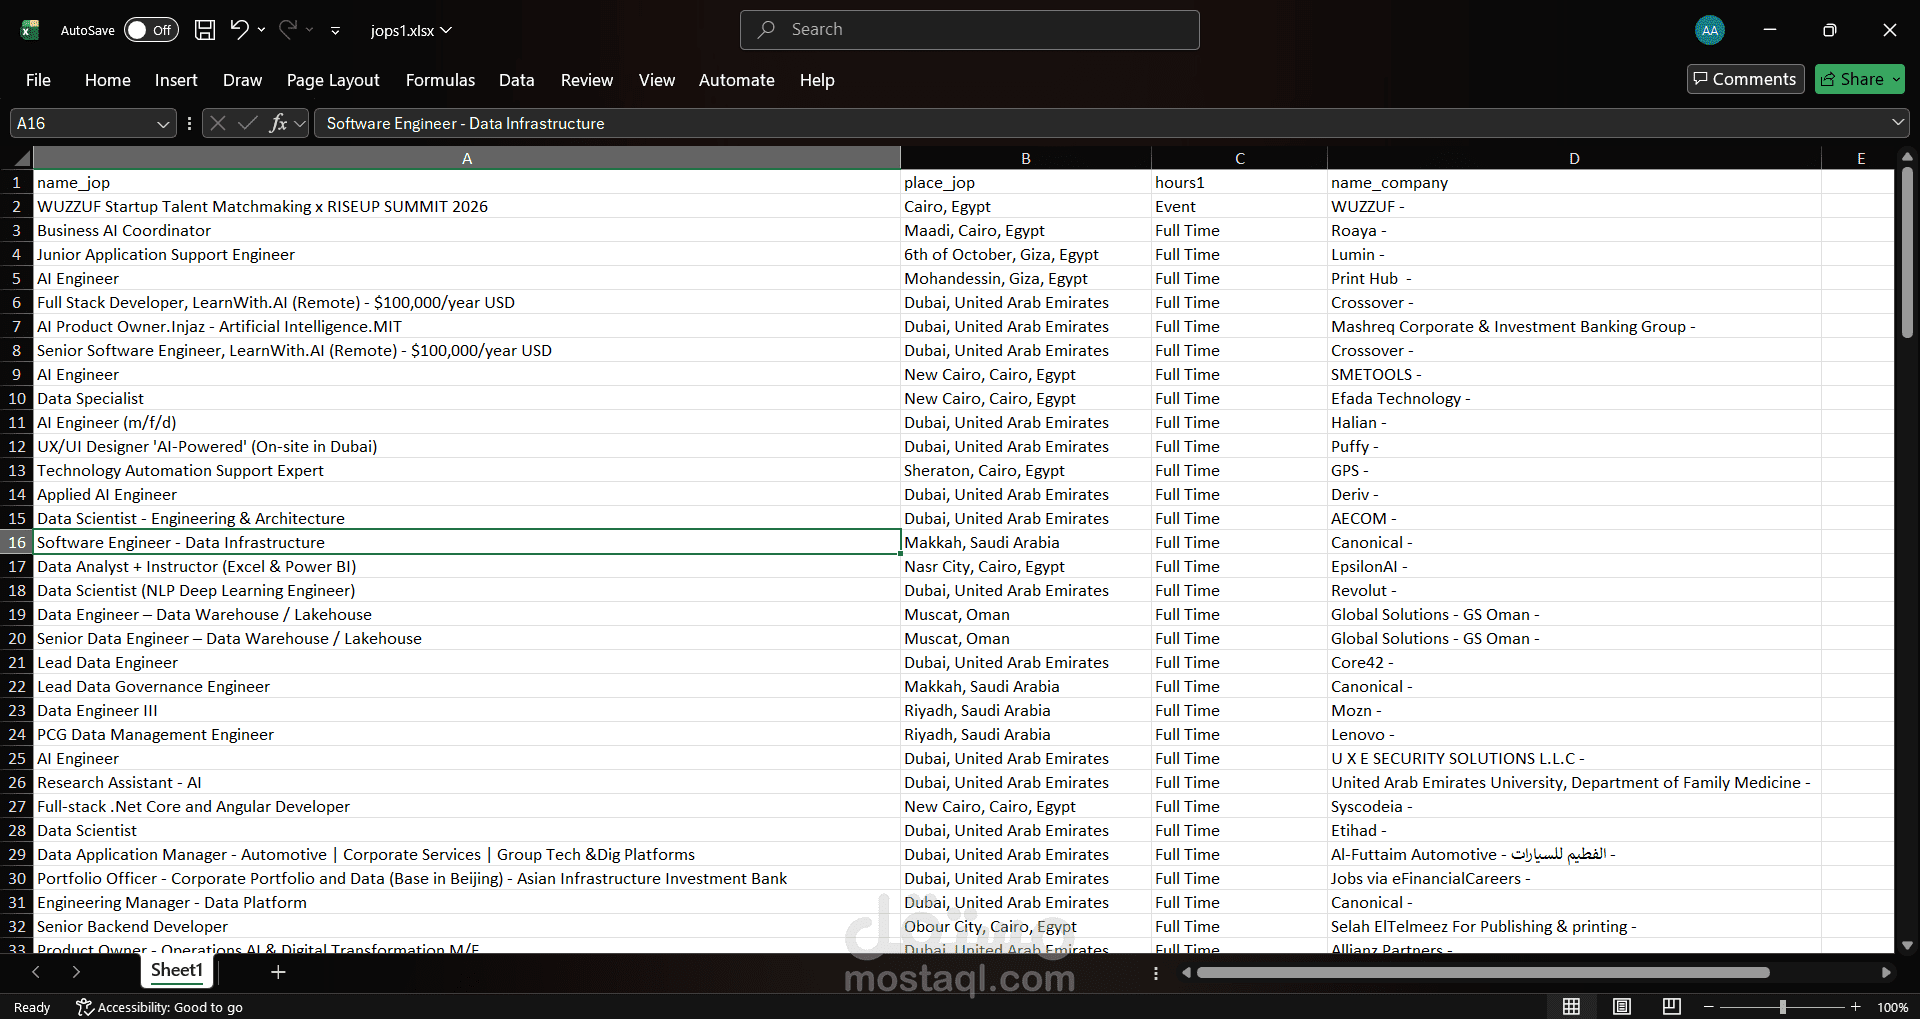Viewport: 1920px width, 1019px height.
Task: Click the vertical scrollbar thumb
Action: pos(1907,252)
